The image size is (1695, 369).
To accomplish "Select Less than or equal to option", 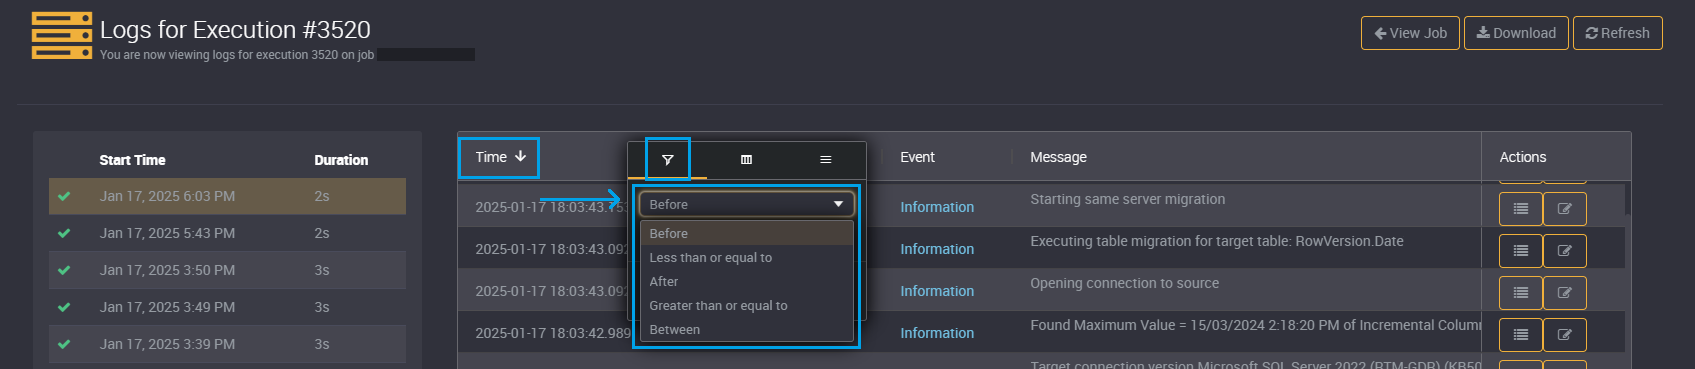I will (x=746, y=257).
